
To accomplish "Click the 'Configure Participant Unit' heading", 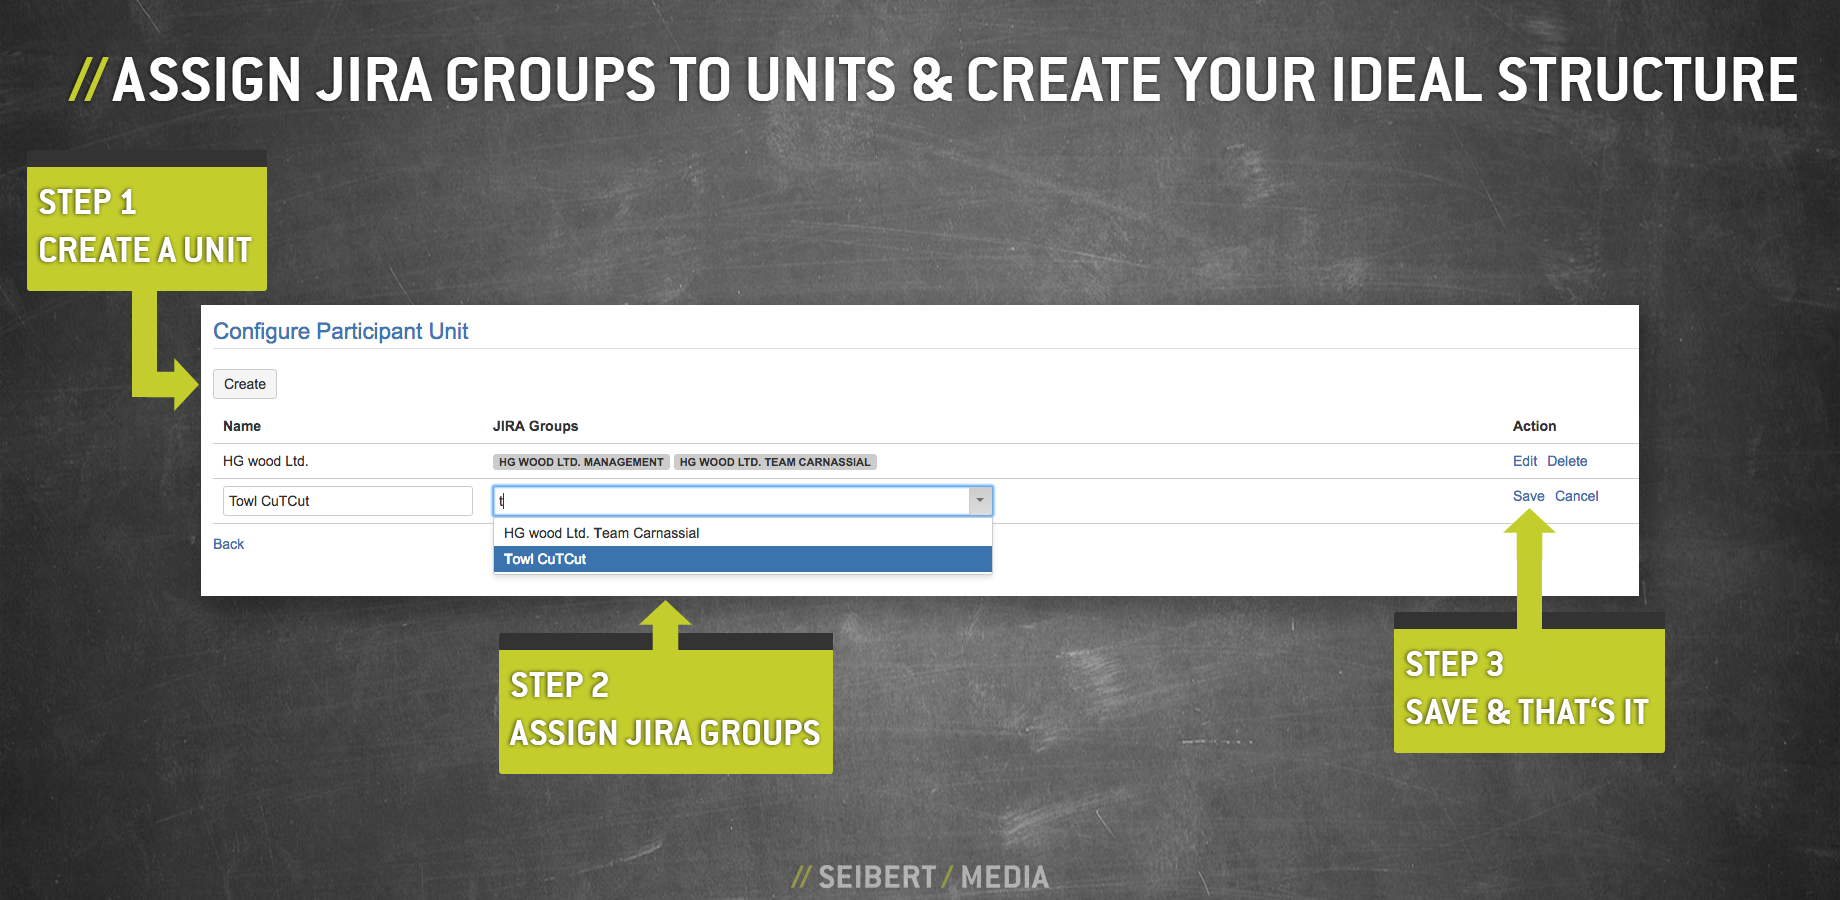I will coord(341,331).
